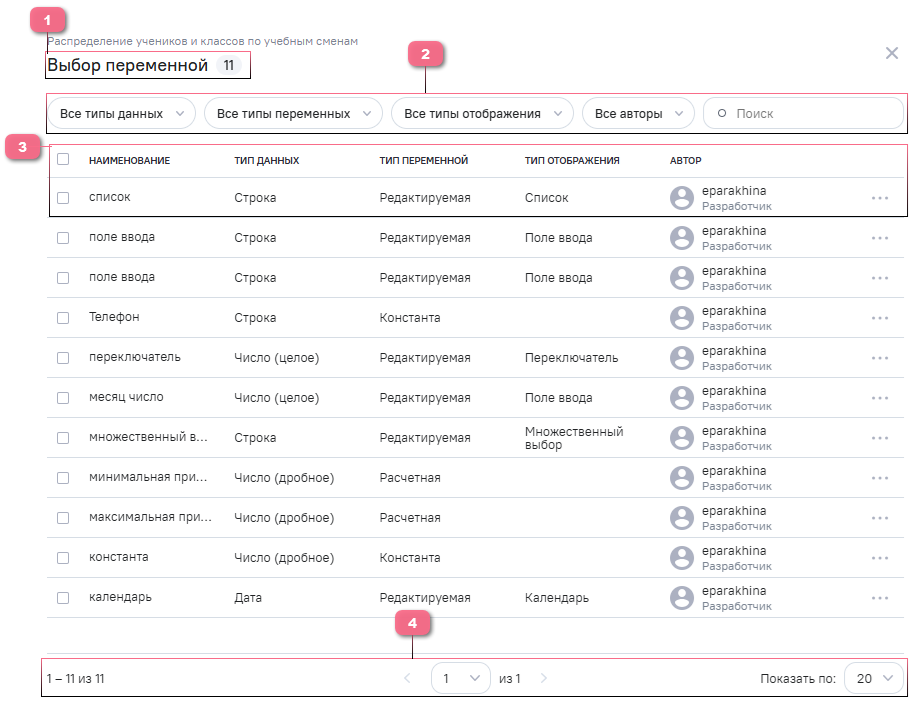
Task: Click the next page arrow in pagination
Action: 544,679
